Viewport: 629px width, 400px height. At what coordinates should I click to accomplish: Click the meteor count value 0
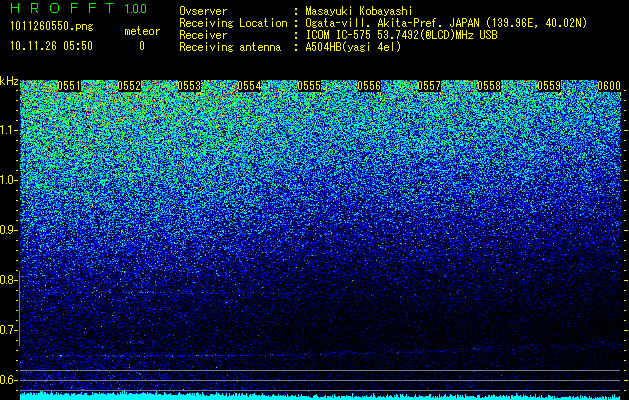click(142, 46)
